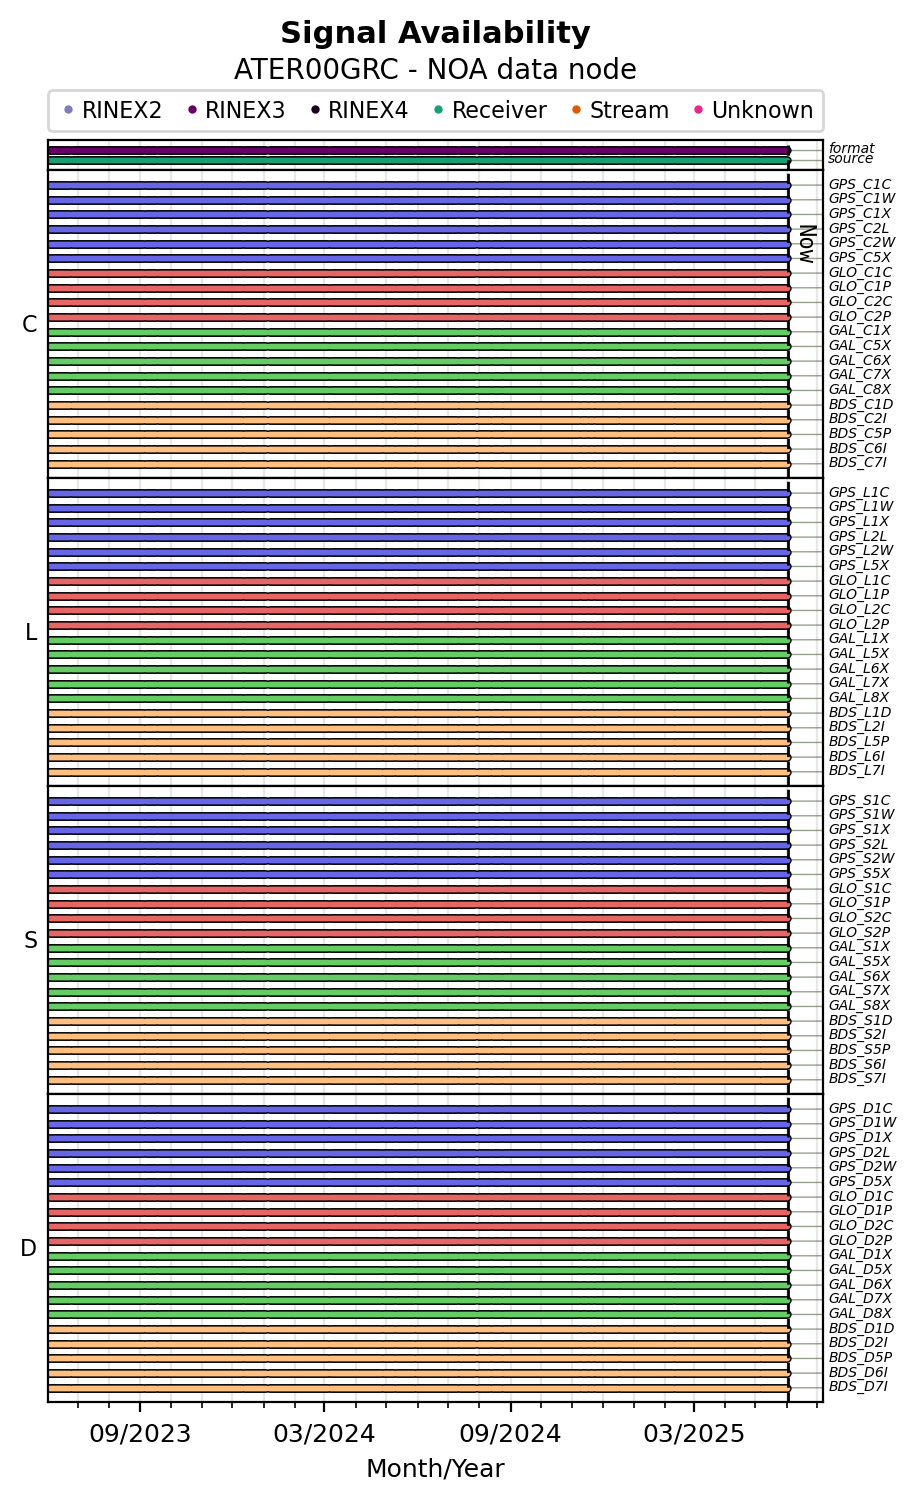Click the 09/2024 tick label
The width and height of the screenshot is (916, 1501).
pos(510,1434)
